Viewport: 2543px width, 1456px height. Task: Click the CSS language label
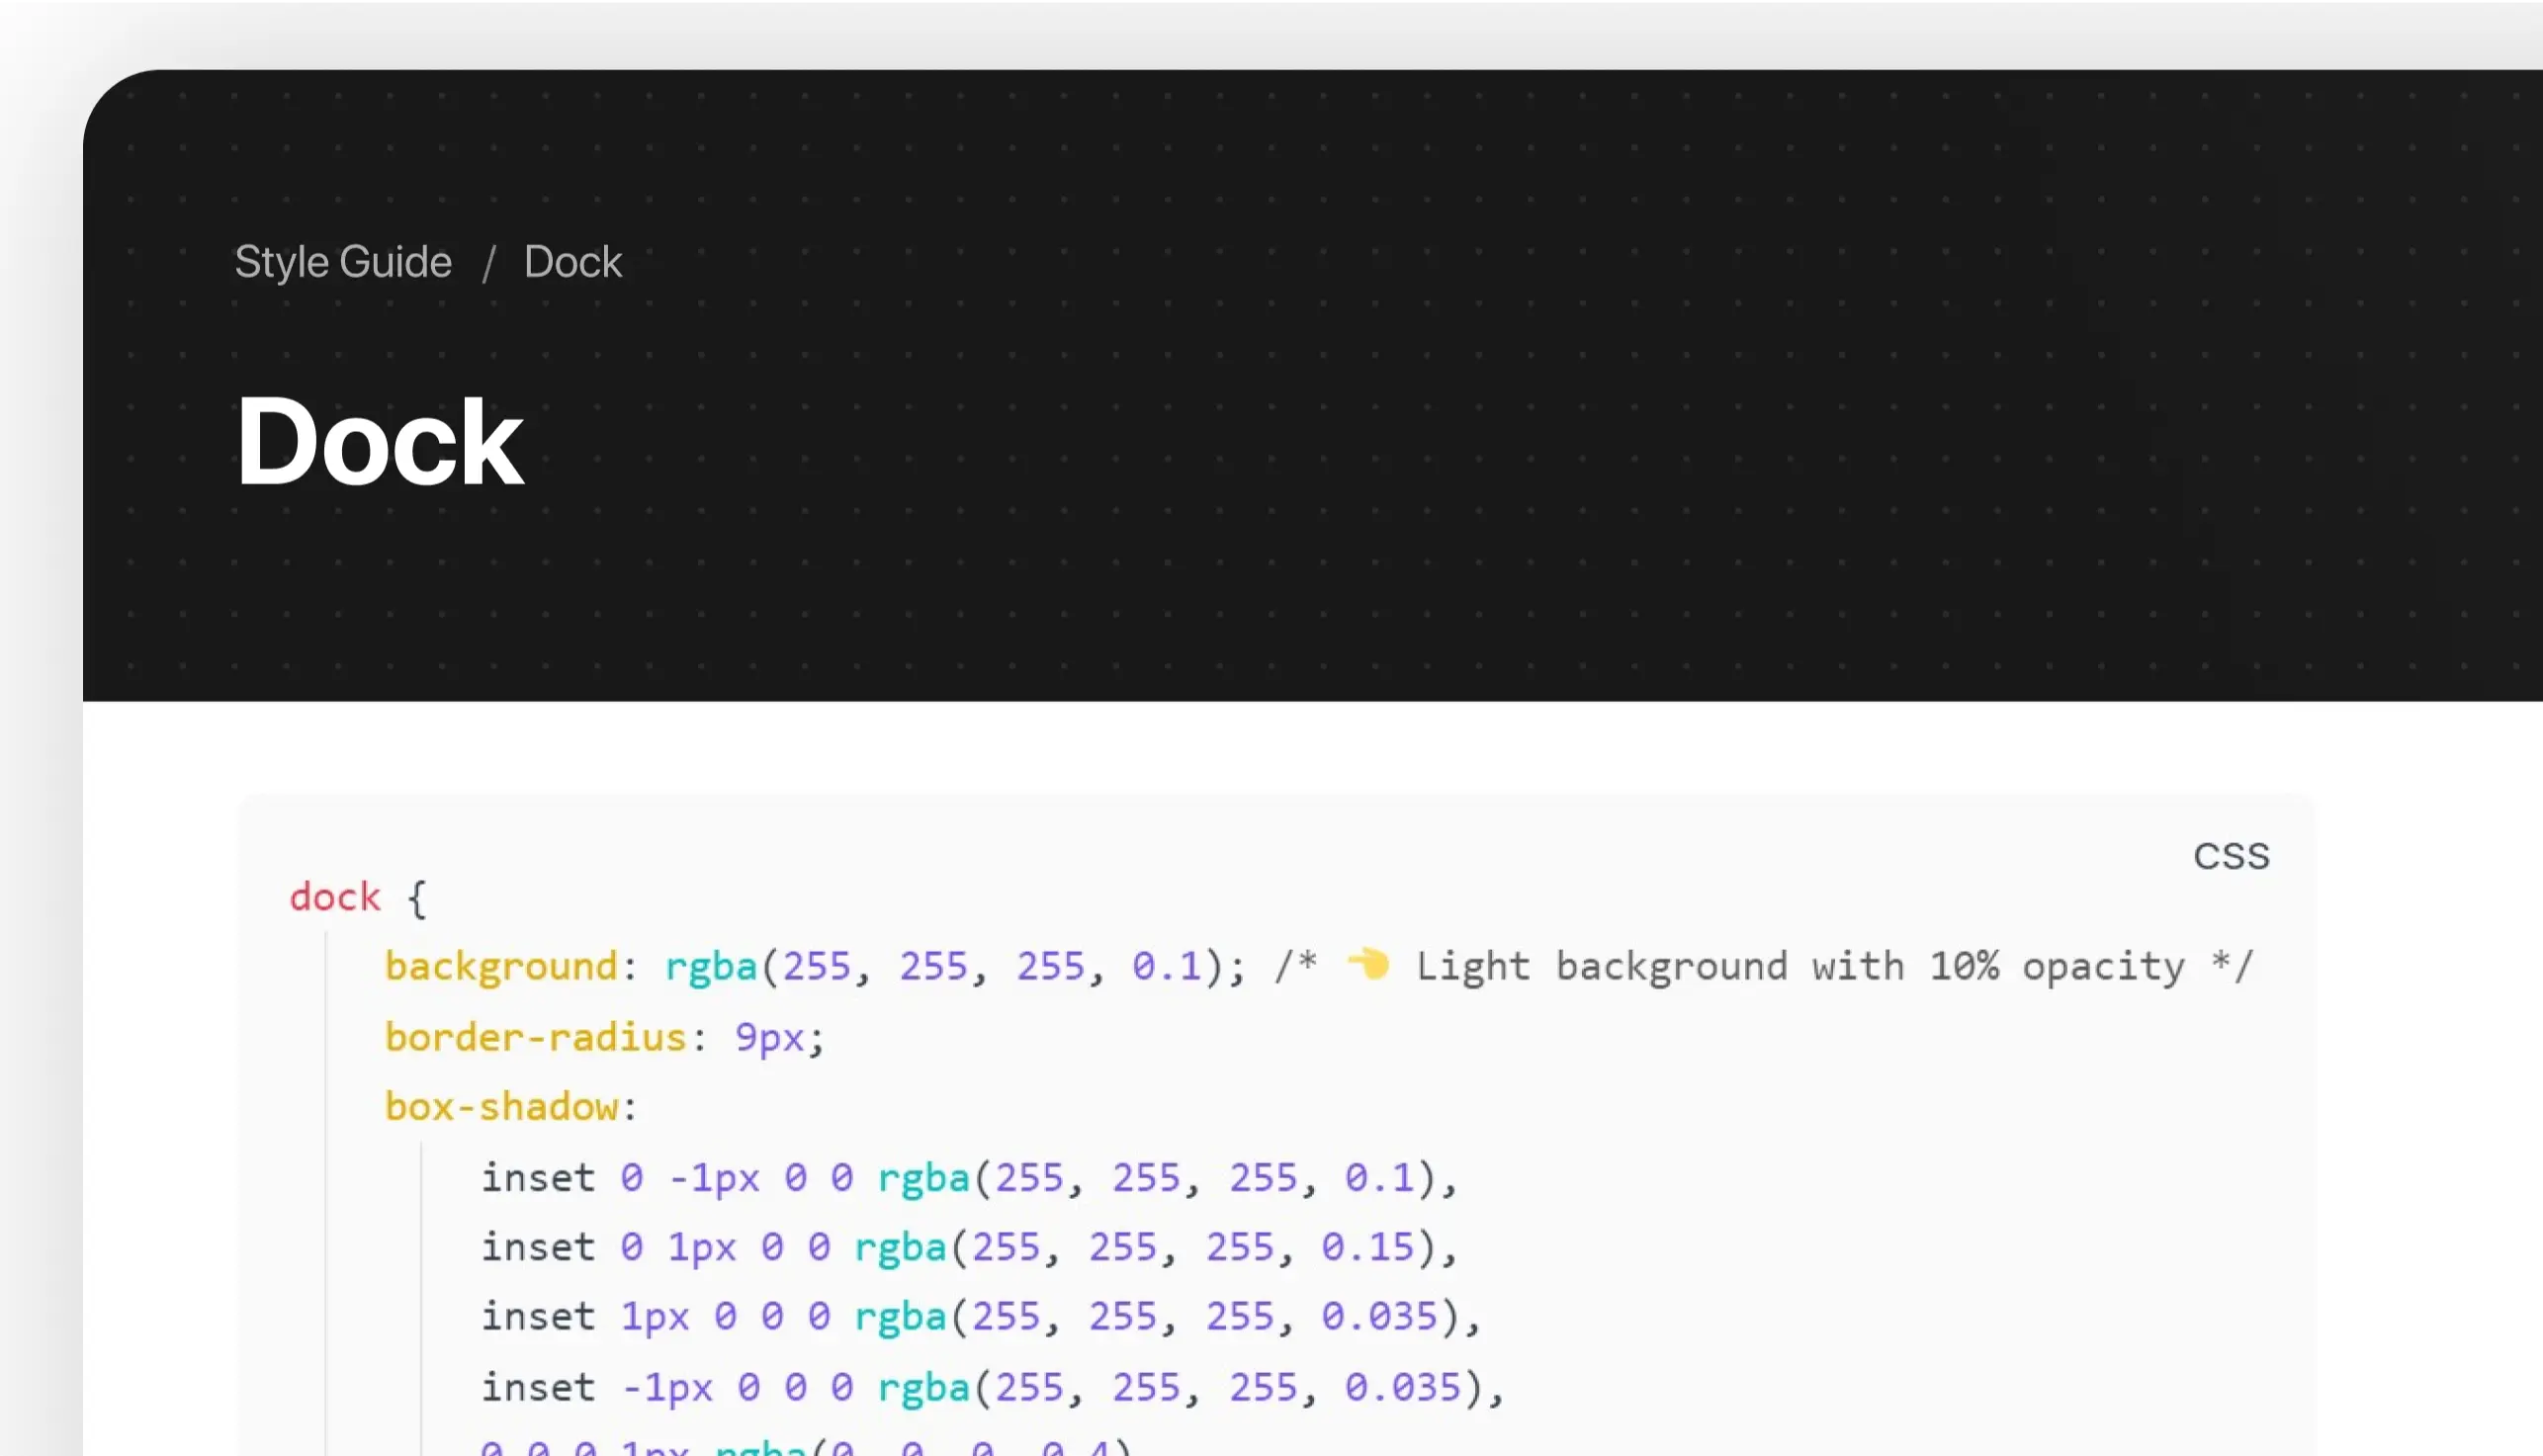2231,856
